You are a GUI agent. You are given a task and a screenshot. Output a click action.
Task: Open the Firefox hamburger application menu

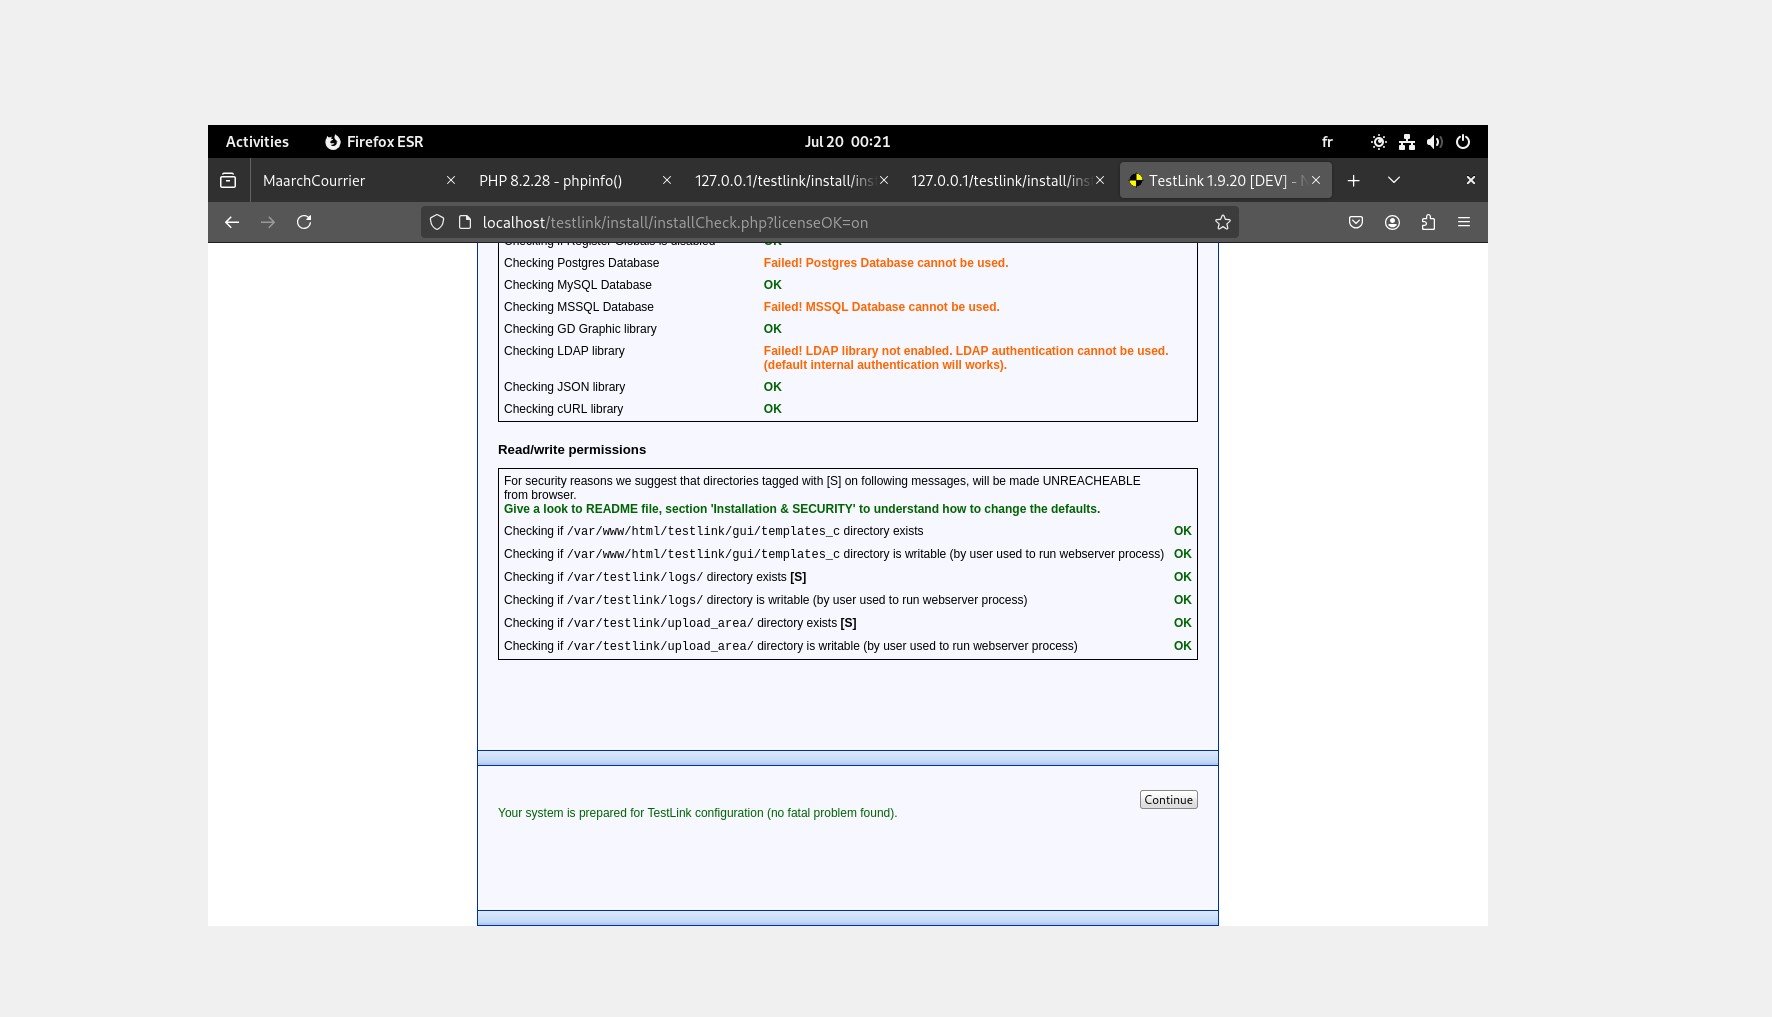pos(1464,222)
